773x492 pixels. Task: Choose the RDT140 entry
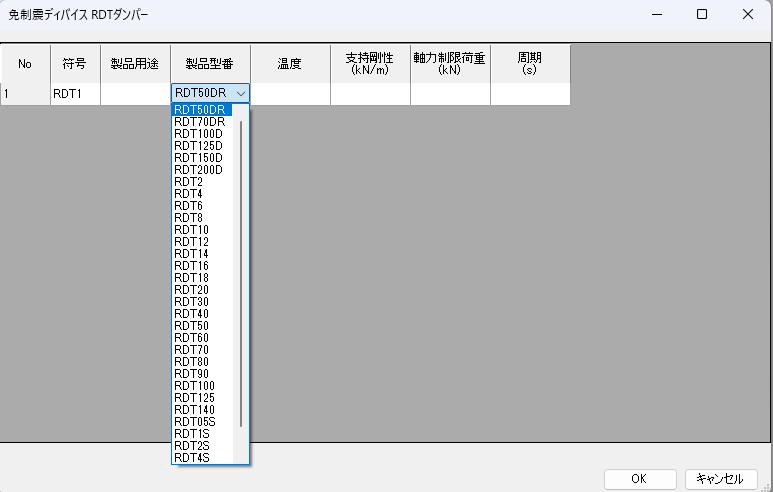tap(202, 410)
